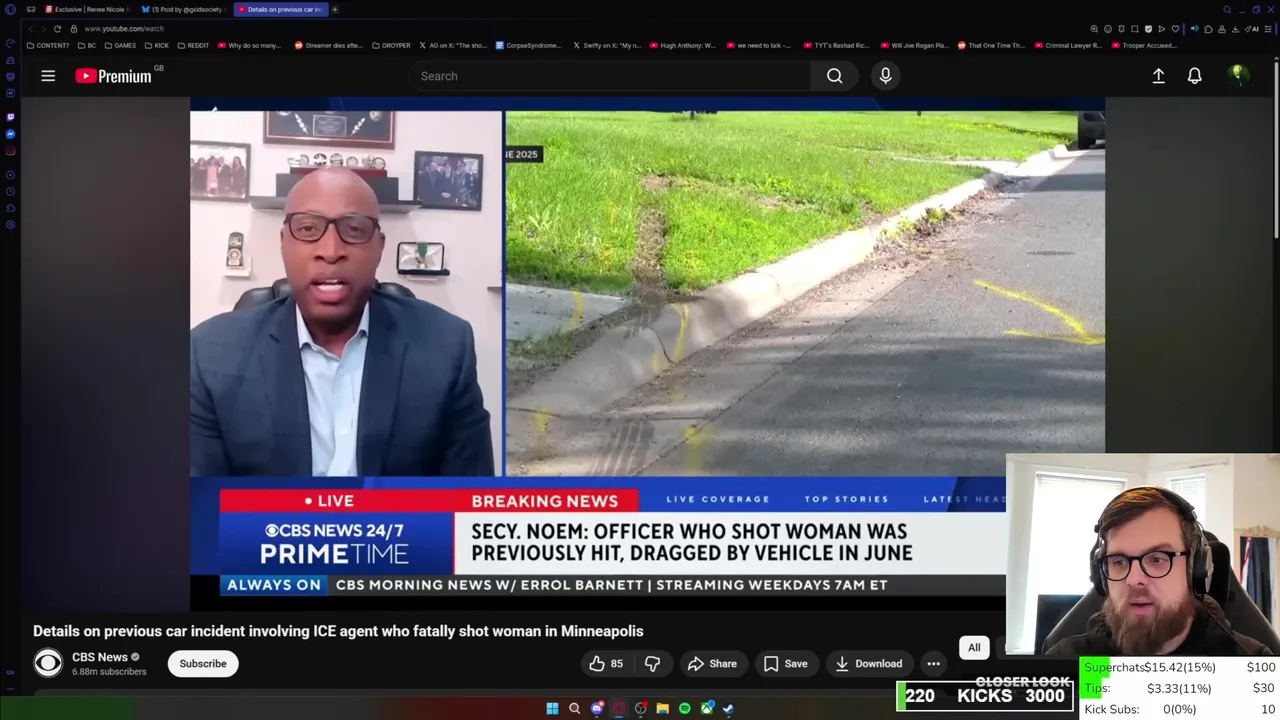Select the Details on previous car tab

coord(279,9)
